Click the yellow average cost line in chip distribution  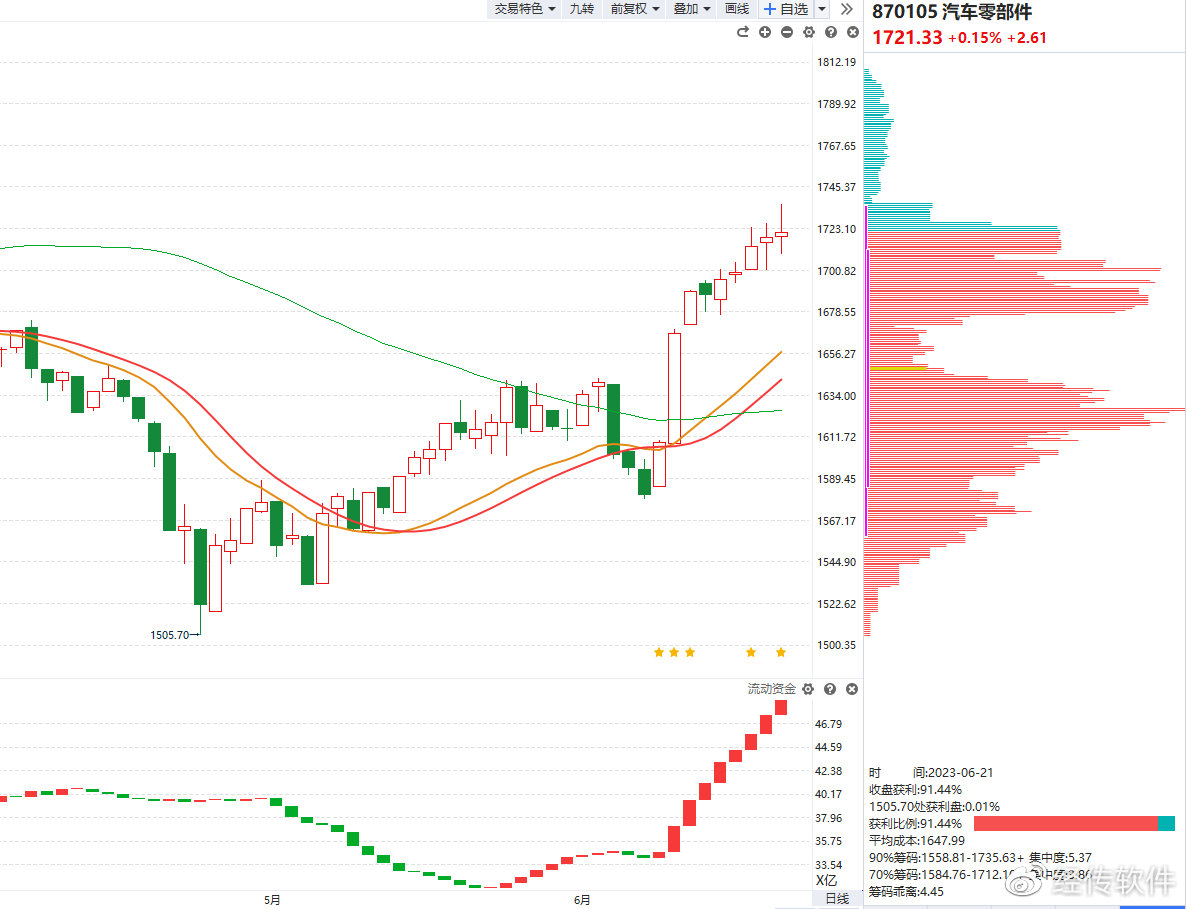pos(899,368)
